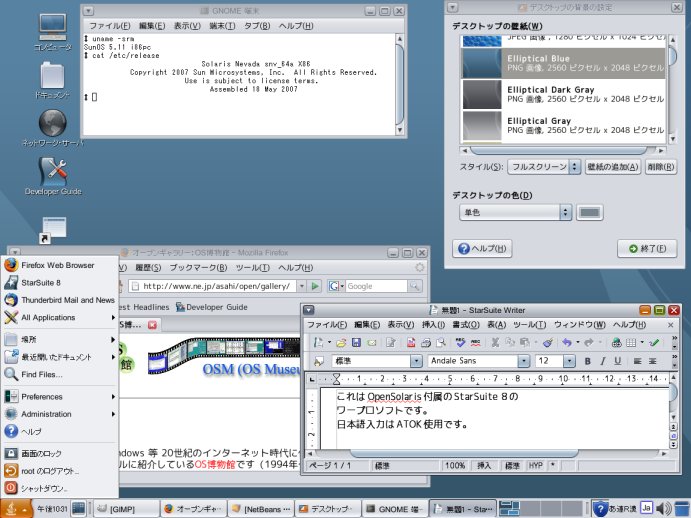Click the Firefox green Go arrow button
This screenshot has height=518, width=691.
click(x=315, y=286)
